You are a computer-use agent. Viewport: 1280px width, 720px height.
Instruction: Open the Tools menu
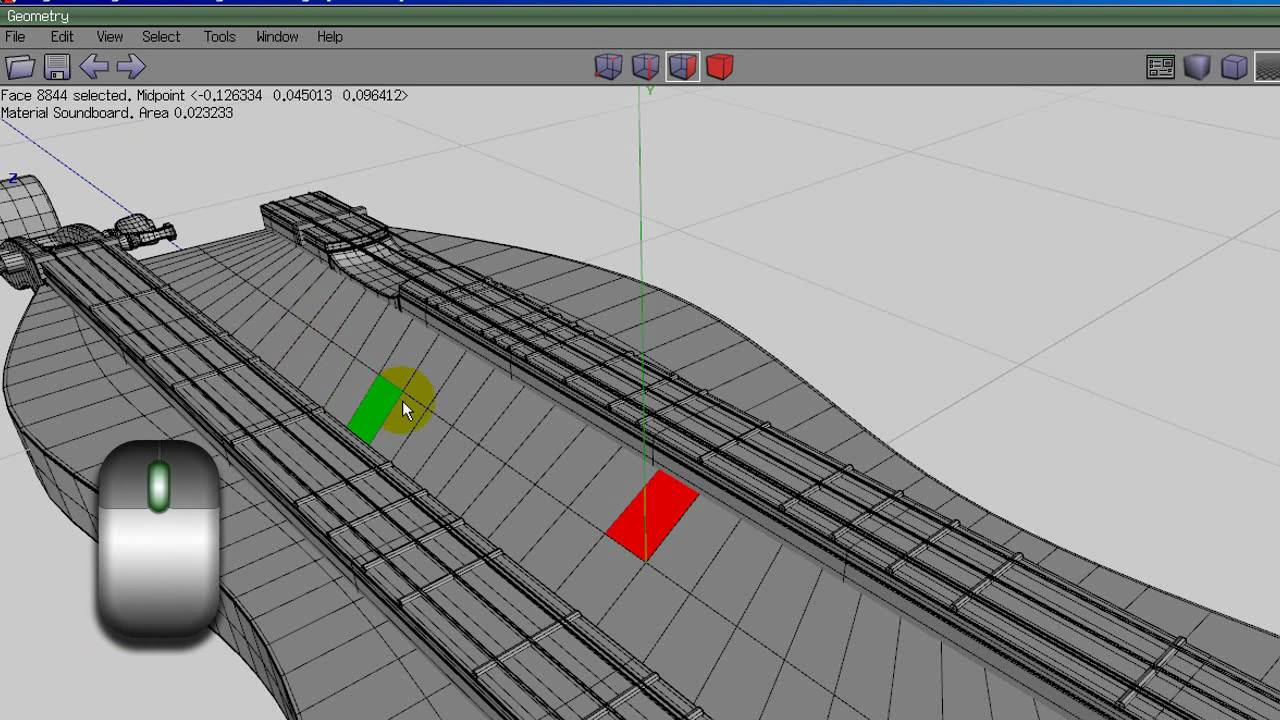point(218,37)
